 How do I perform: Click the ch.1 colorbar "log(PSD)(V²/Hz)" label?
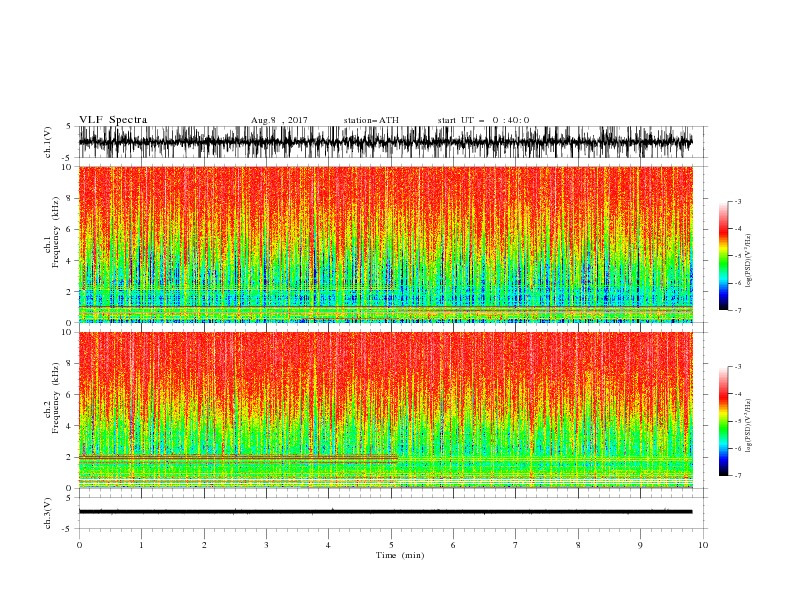pyautogui.click(x=749, y=261)
